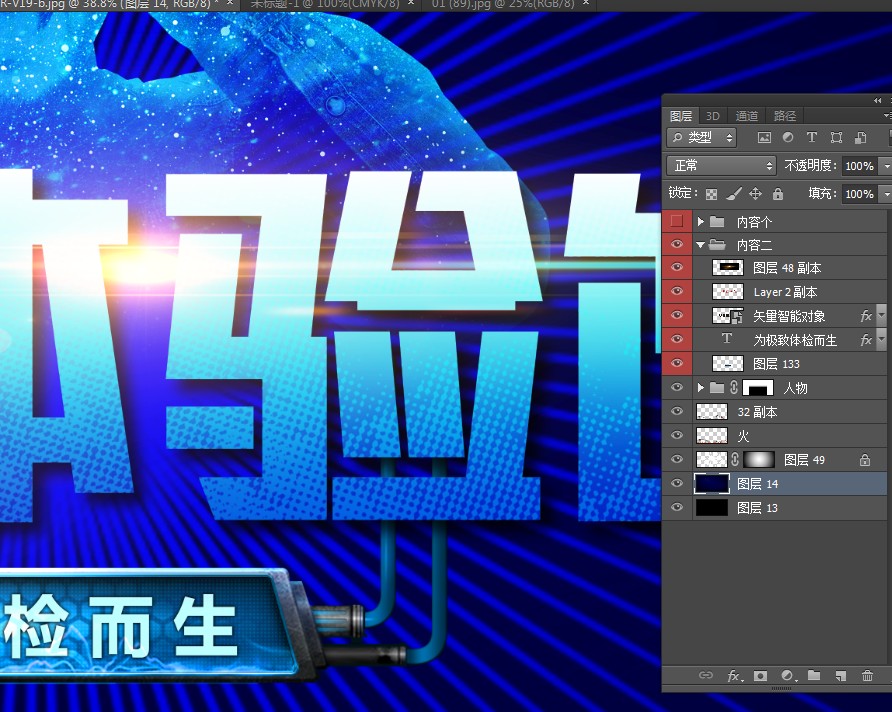The image size is (892, 712).
Task: Show the hidden 内容个 group
Action: [676, 221]
